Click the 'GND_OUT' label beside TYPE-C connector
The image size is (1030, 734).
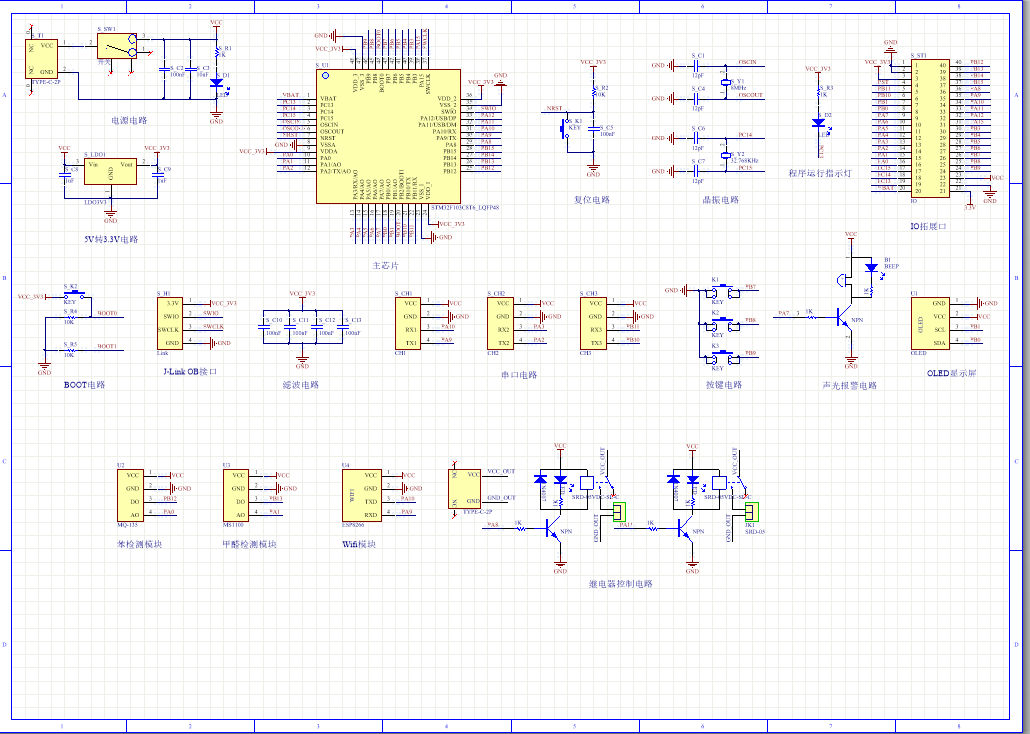coord(501,498)
